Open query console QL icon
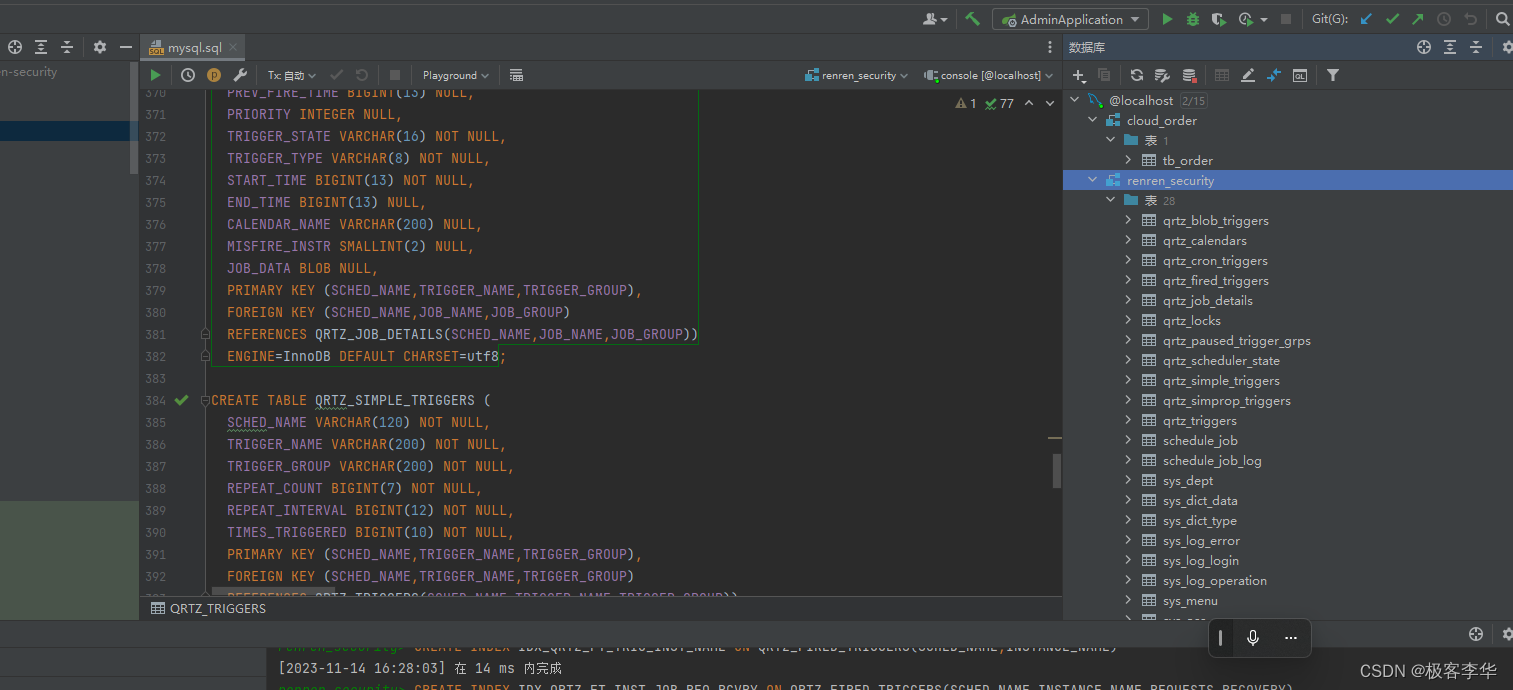The width and height of the screenshot is (1513, 690). 1299,75
